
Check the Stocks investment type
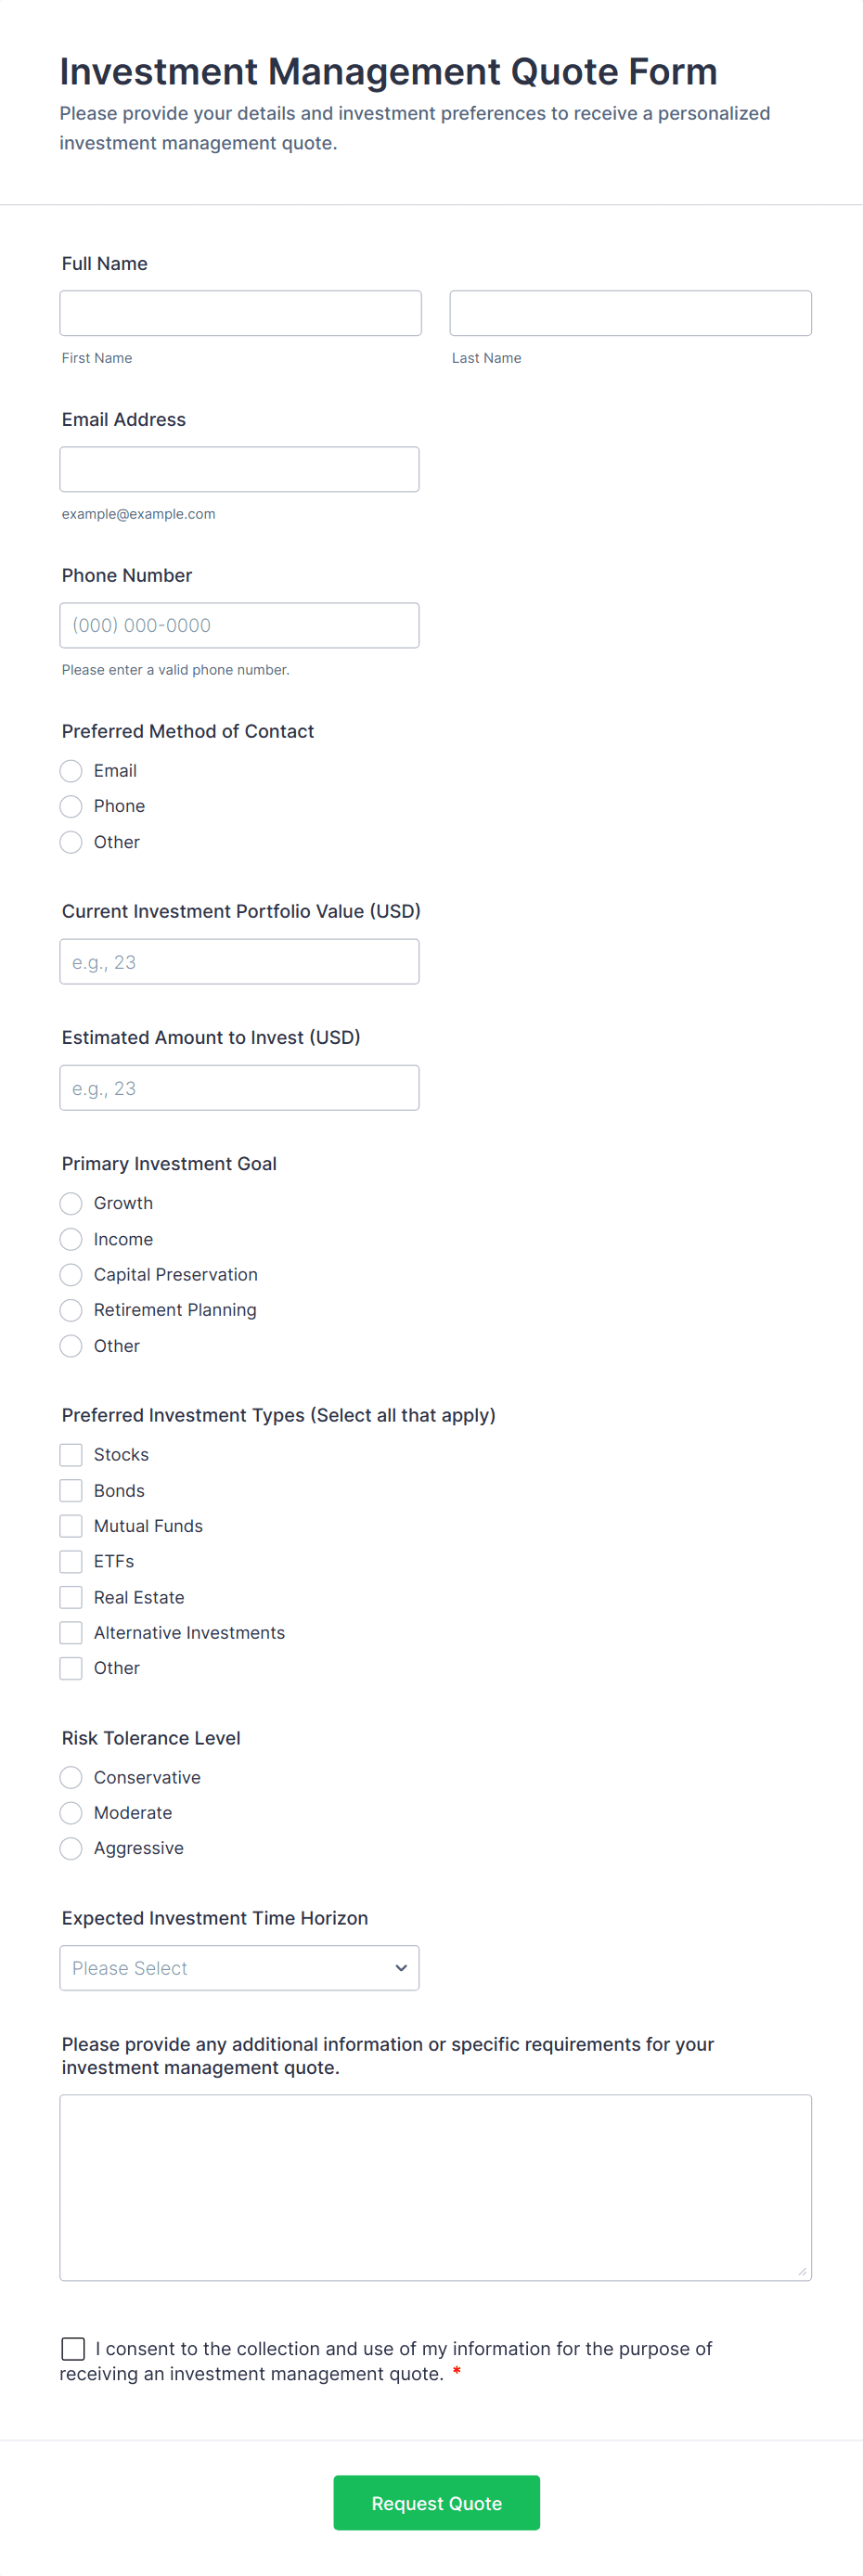pos(71,1455)
